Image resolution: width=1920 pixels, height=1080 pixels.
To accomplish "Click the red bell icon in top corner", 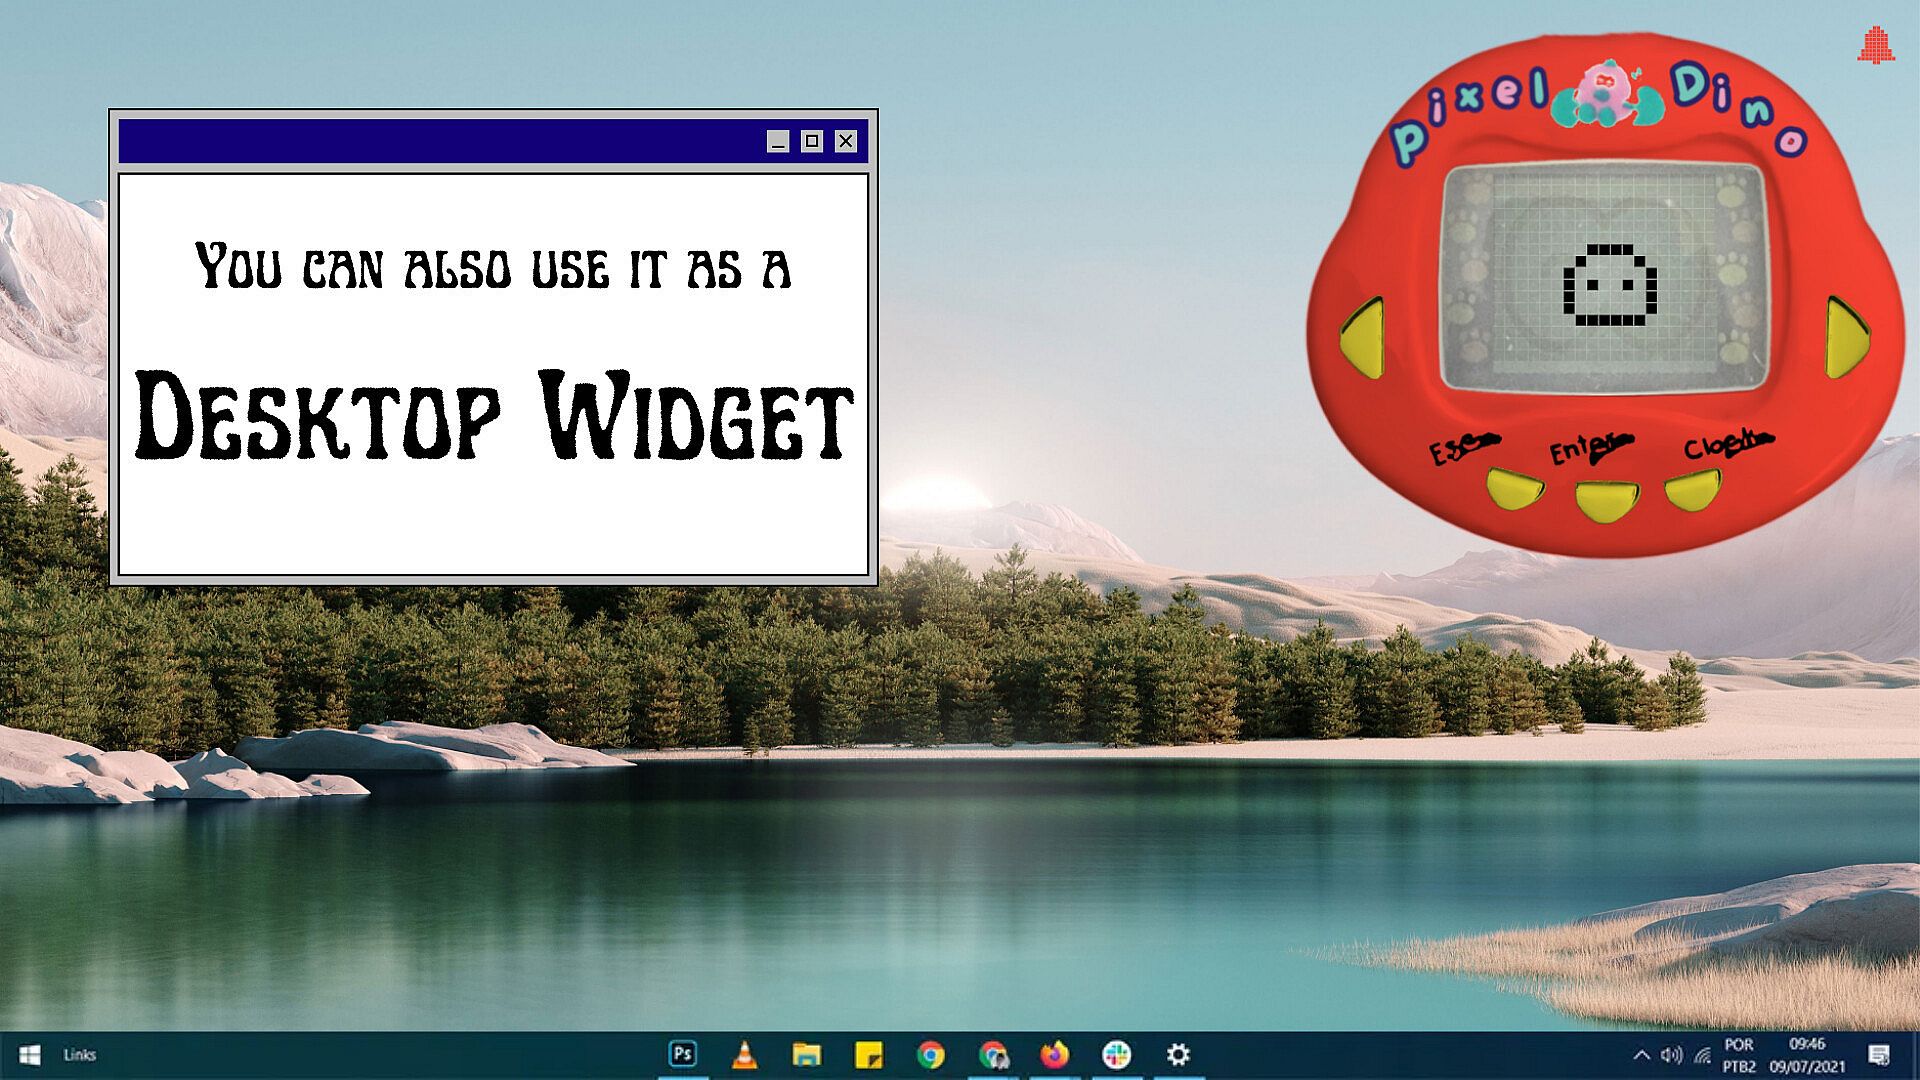I will [1876, 46].
